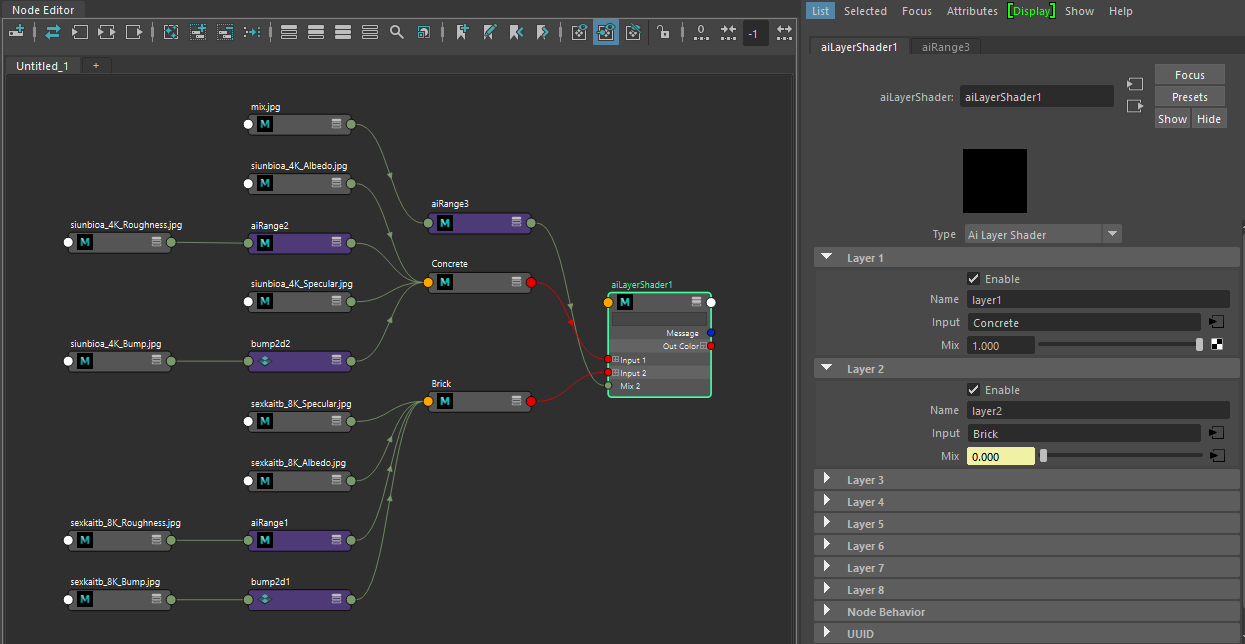Select the highlighted connection-mode icon in the toolbar
The width and height of the screenshot is (1245, 644).
click(605, 31)
